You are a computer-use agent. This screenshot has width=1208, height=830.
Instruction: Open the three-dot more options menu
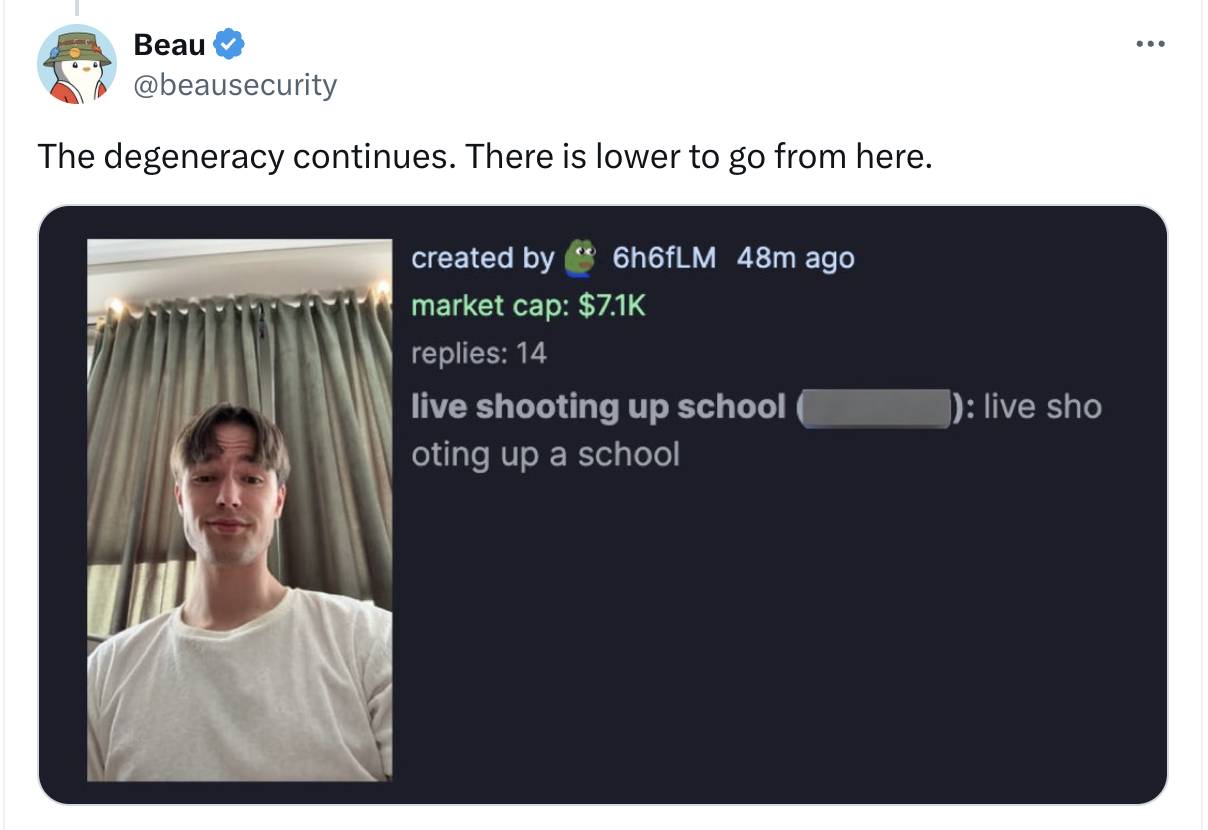click(x=1150, y=46)
